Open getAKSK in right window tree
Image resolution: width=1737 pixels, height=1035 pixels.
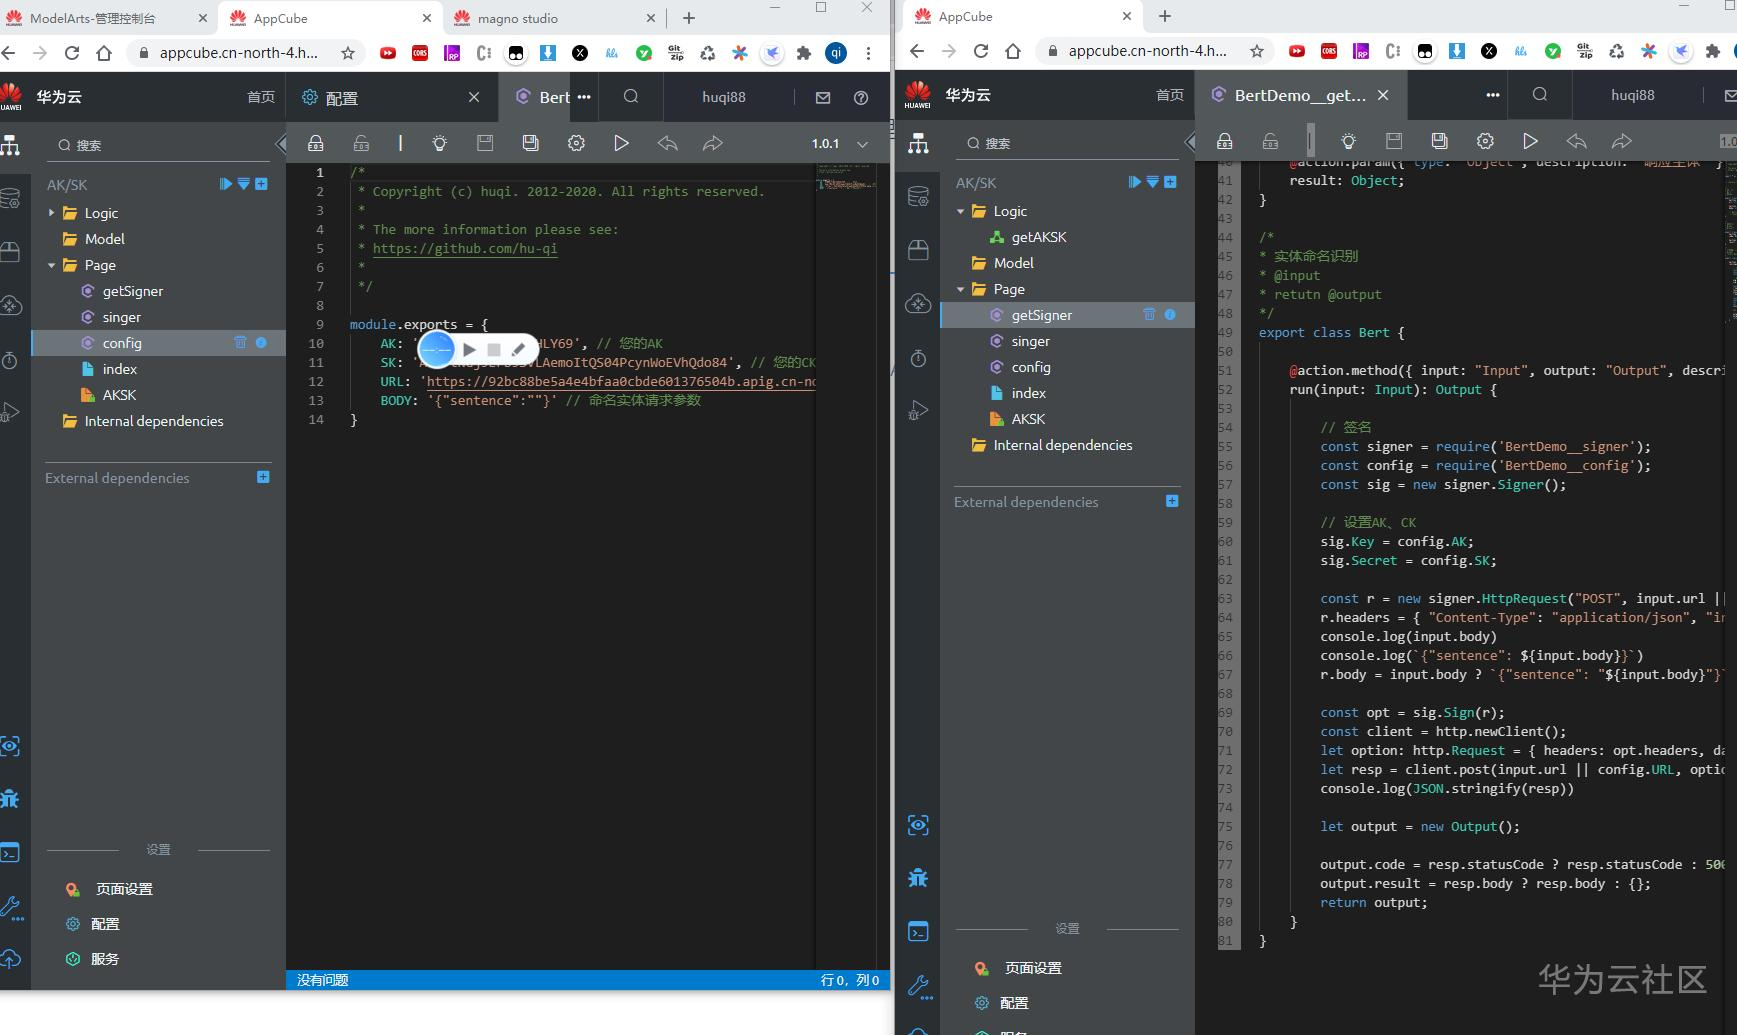pos(1039,237)
